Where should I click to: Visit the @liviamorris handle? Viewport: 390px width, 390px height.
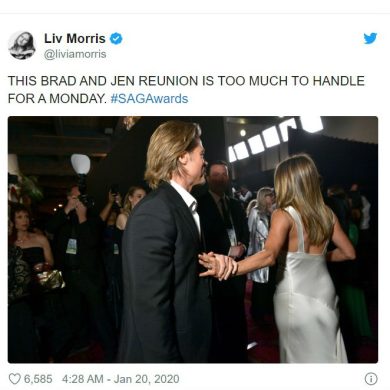75,54
